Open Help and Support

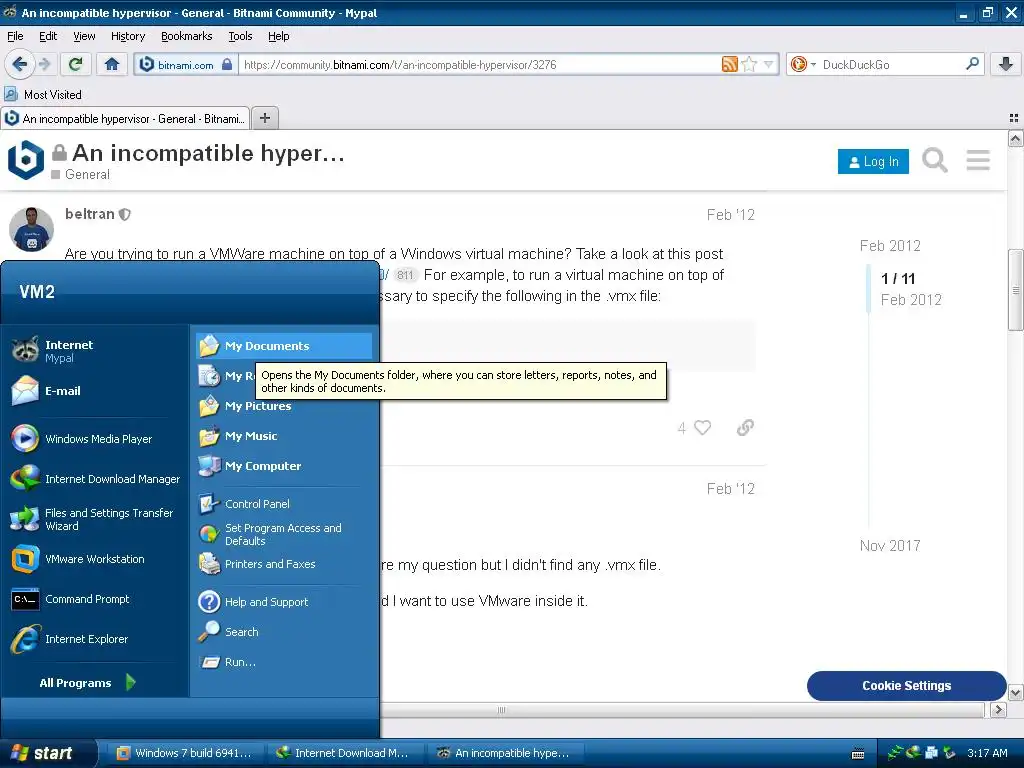coord(284,601)
